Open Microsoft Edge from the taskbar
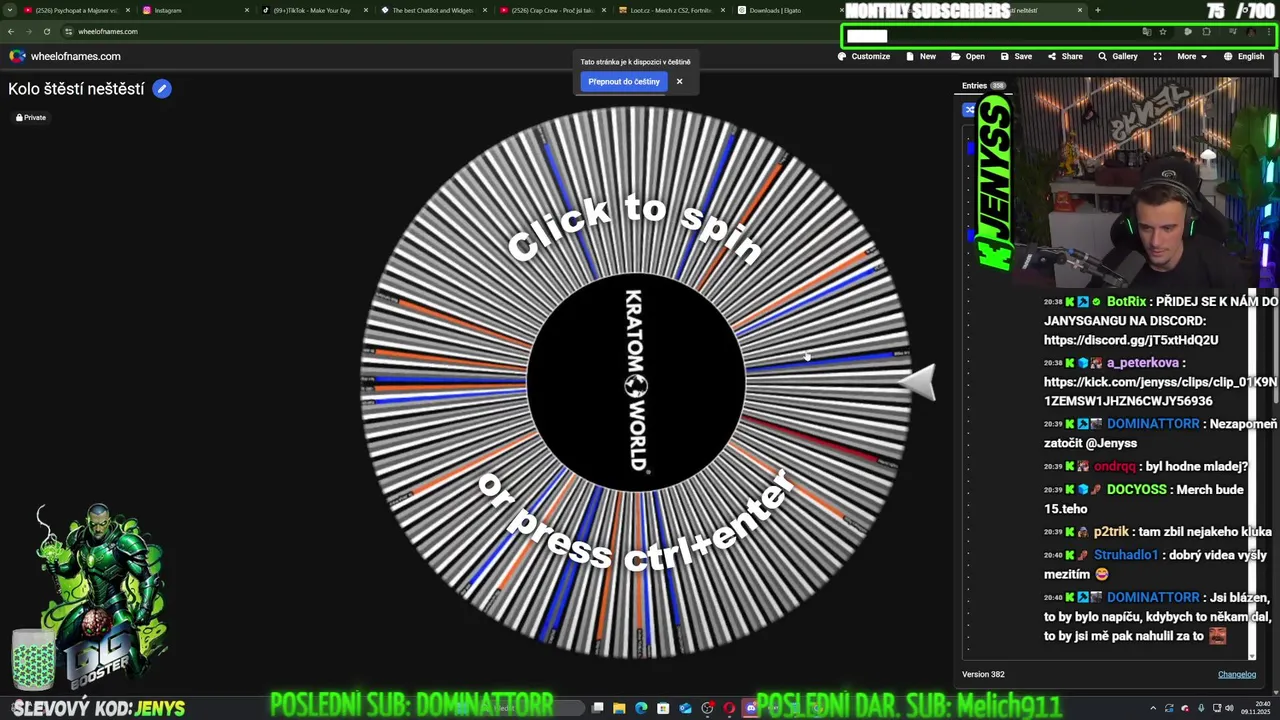This screenshot has height=720, width=1280. pyautogui.click(x=641, y=708)
